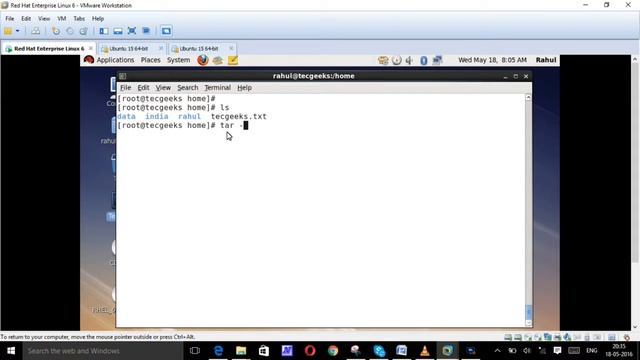The image size is (640, 360).
Task: Switch to Unity mode icon
Action: click(146, 31)
